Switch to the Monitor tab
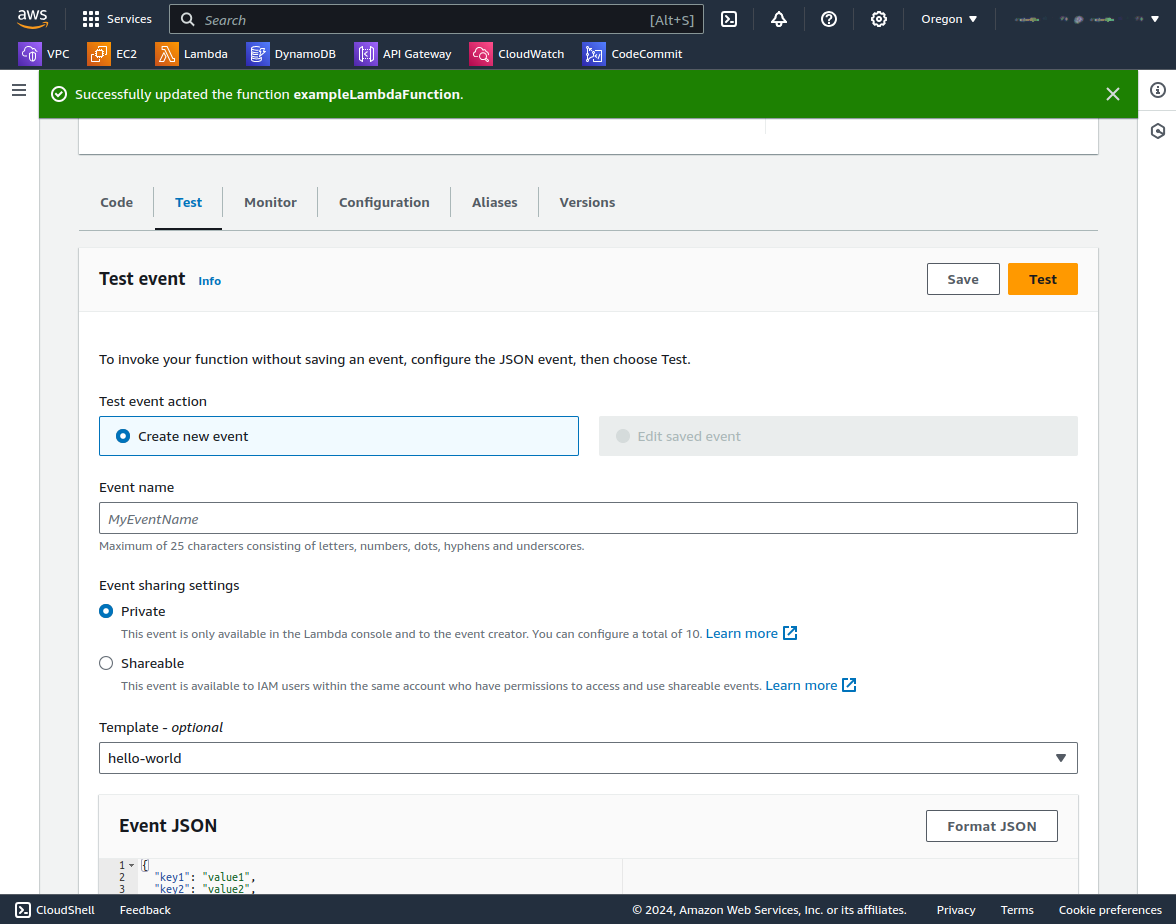 tap(270, 202)
